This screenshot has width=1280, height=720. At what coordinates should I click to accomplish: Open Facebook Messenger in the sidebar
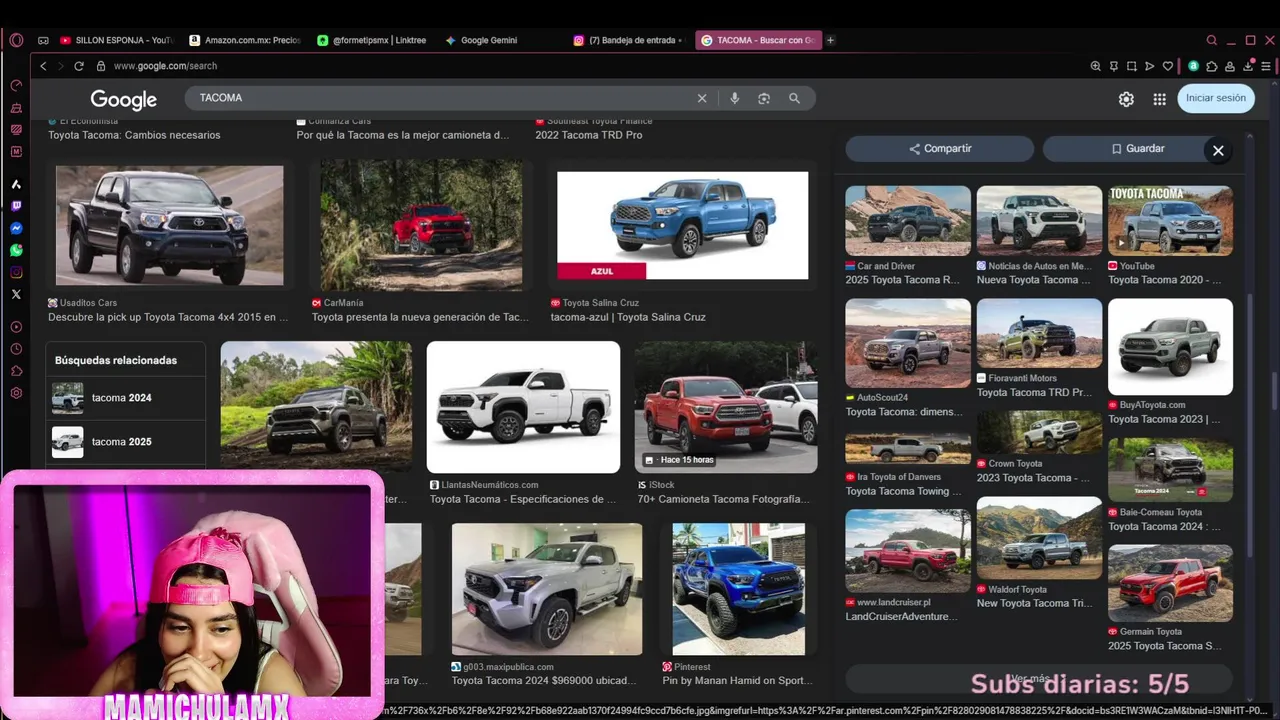pos(16,228)
